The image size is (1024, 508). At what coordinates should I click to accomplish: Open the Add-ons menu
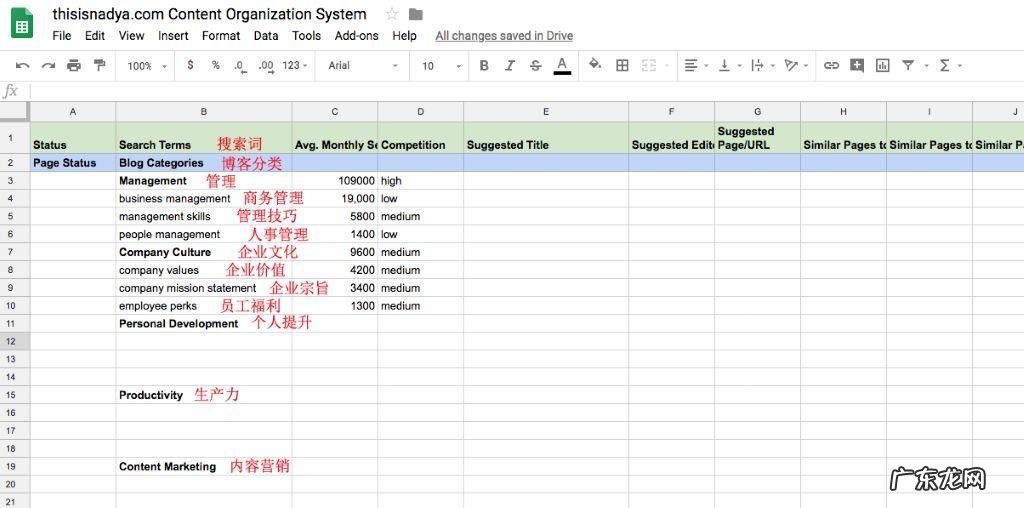coord(357,36)
